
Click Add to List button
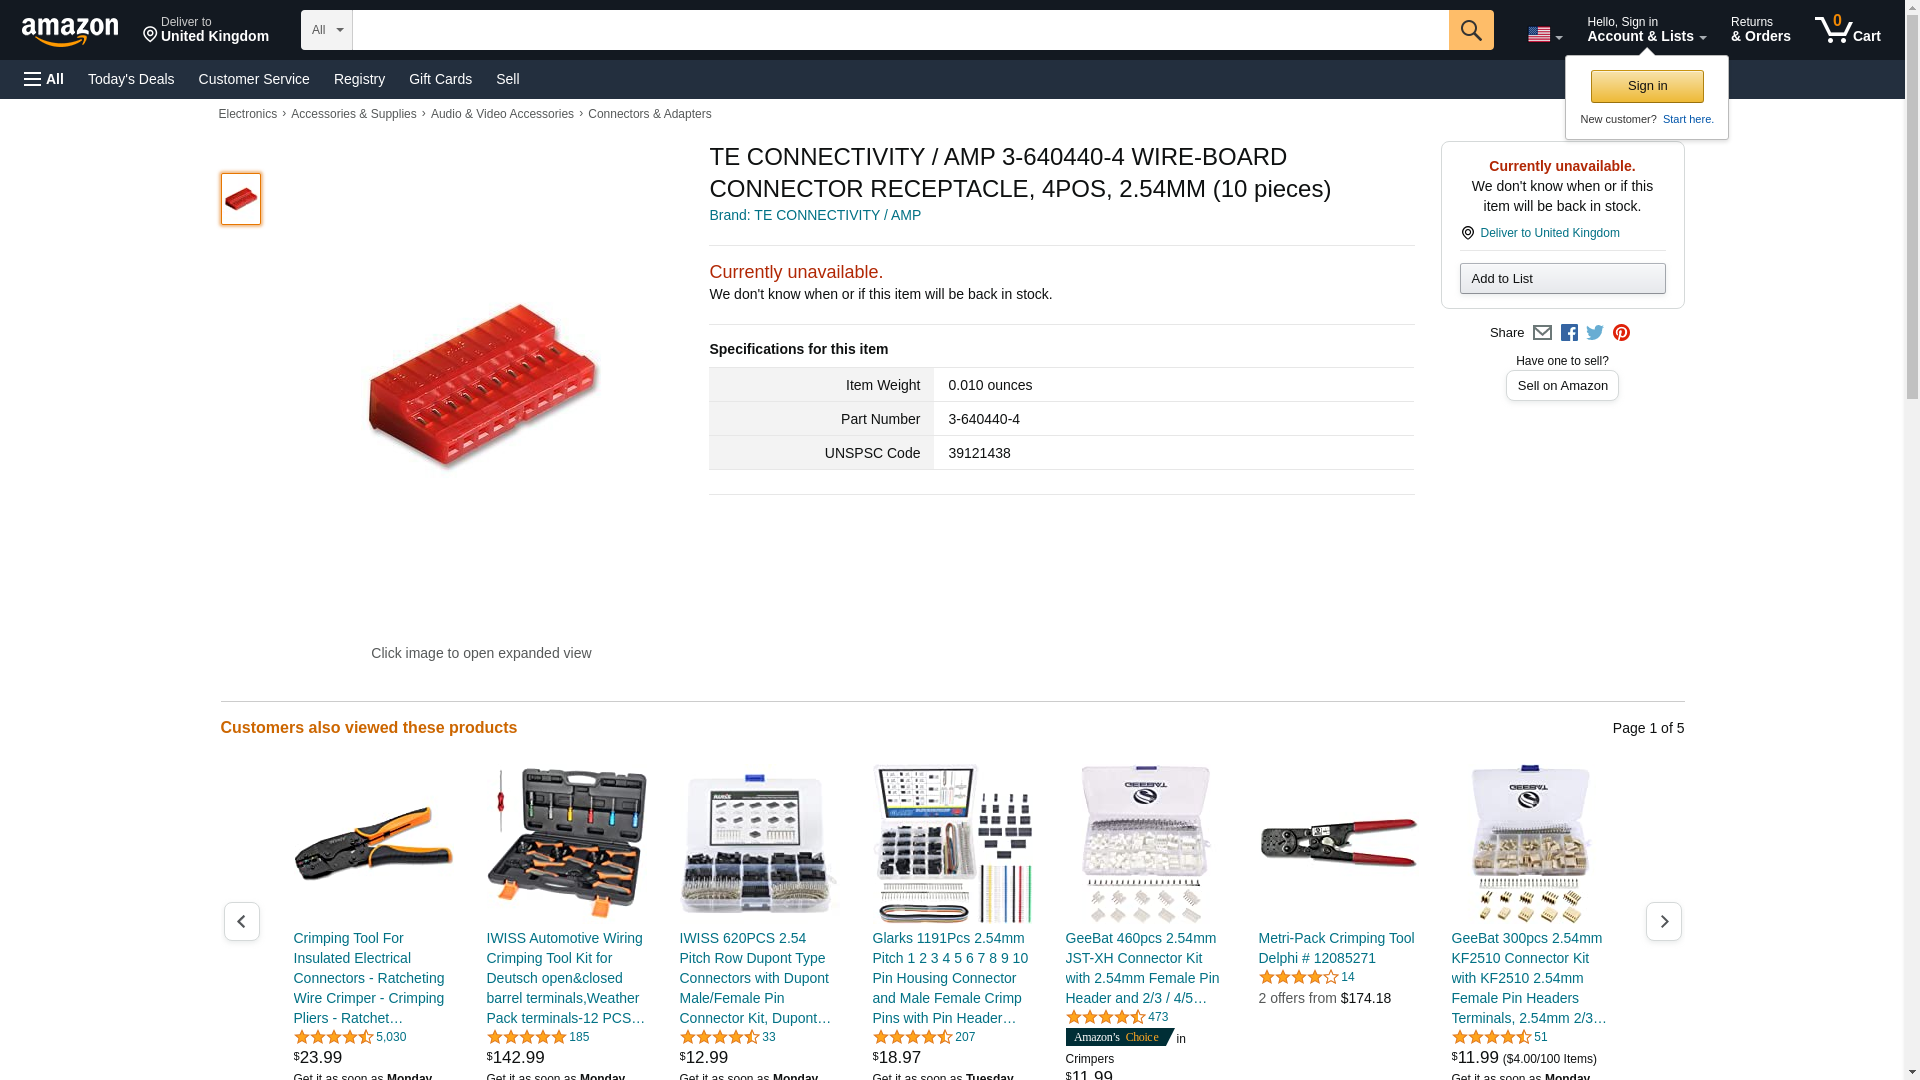1562,278
